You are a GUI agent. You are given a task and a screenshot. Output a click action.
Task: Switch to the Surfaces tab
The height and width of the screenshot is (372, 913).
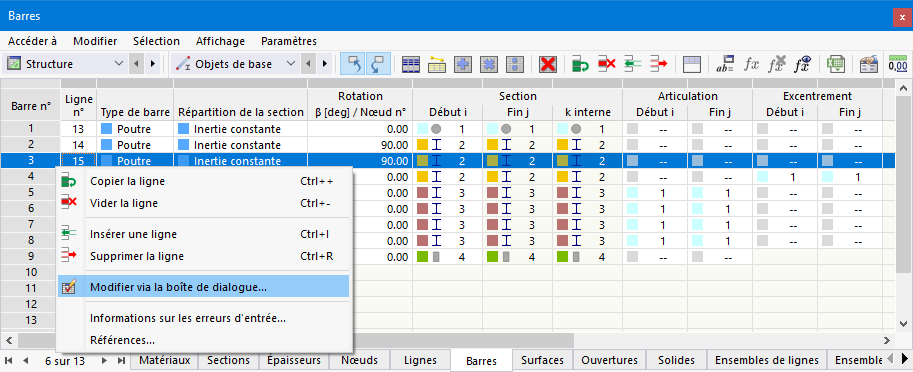coord(543,360)
